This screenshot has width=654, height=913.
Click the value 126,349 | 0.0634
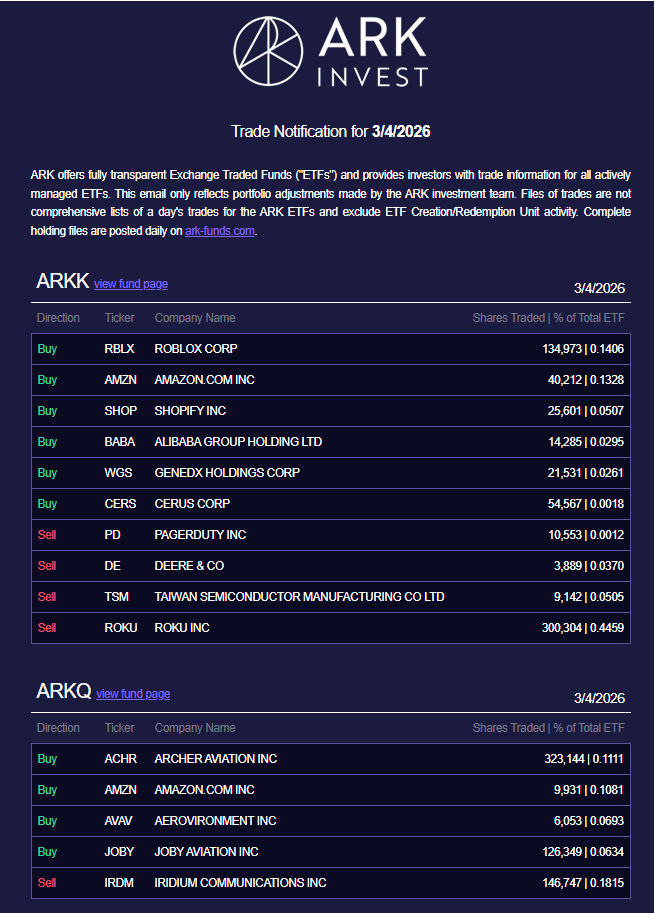point(583,851)
